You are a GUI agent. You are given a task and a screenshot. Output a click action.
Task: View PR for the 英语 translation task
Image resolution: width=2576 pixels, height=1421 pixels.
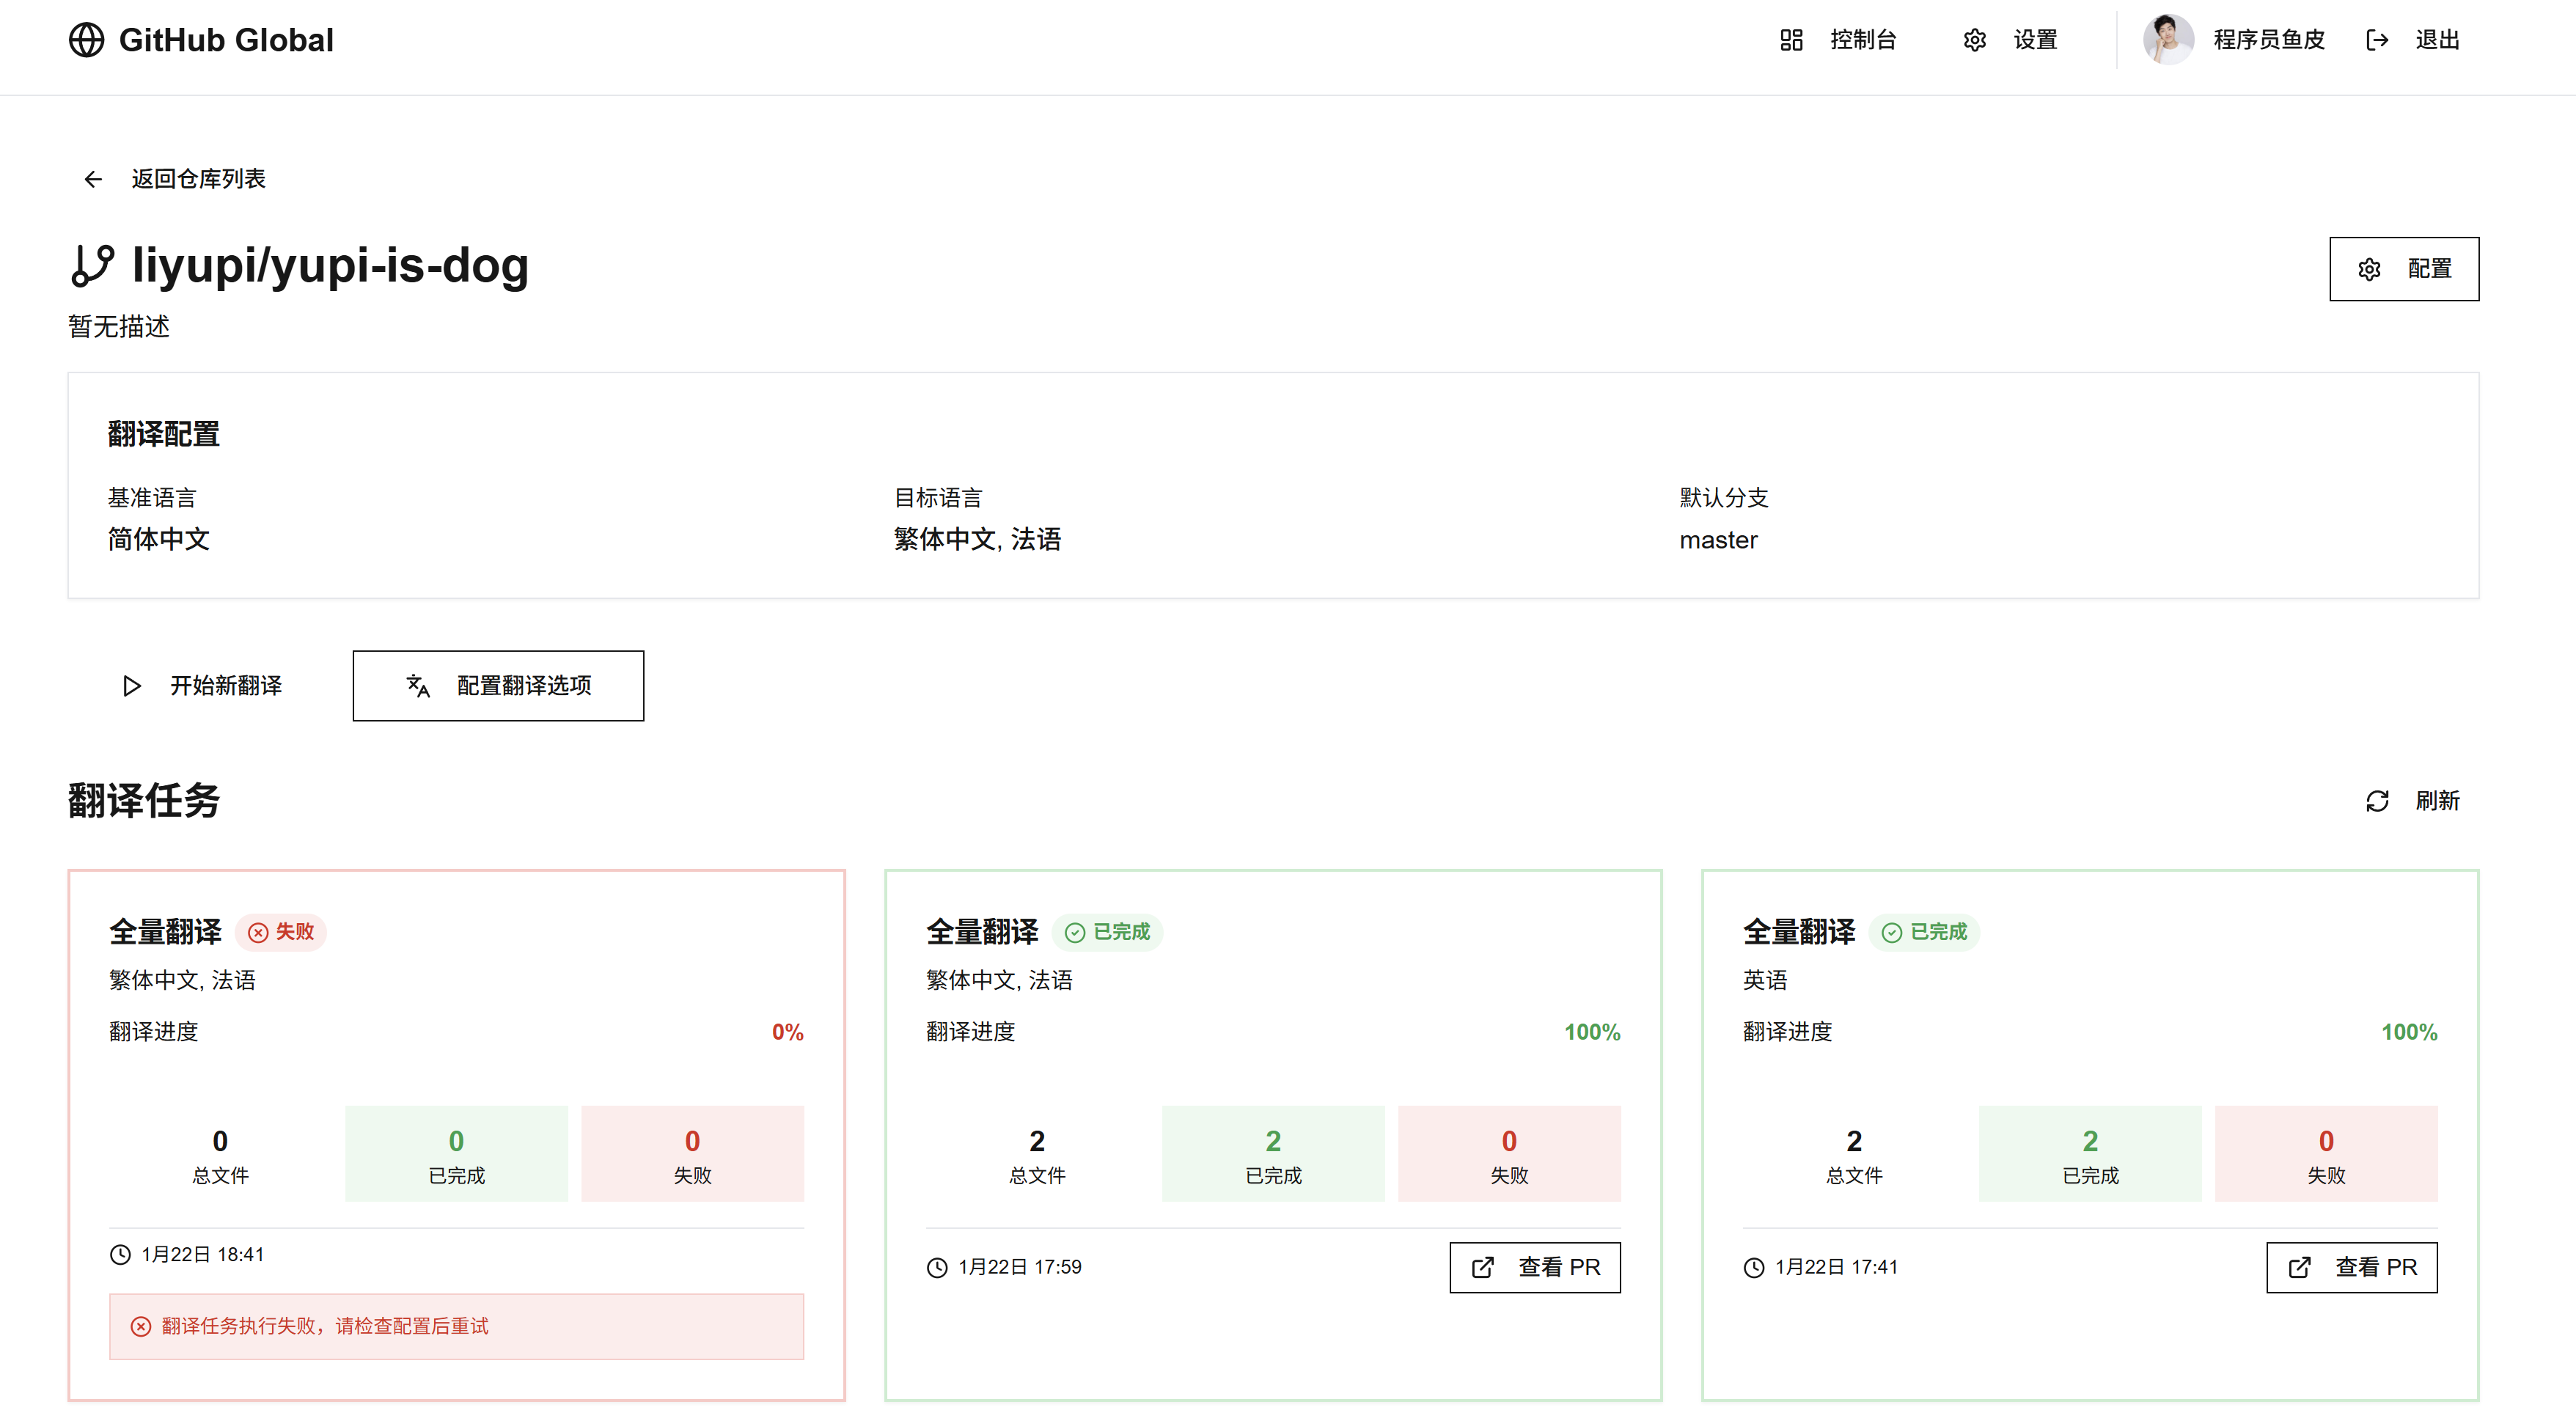[x=2351, y=1268]
